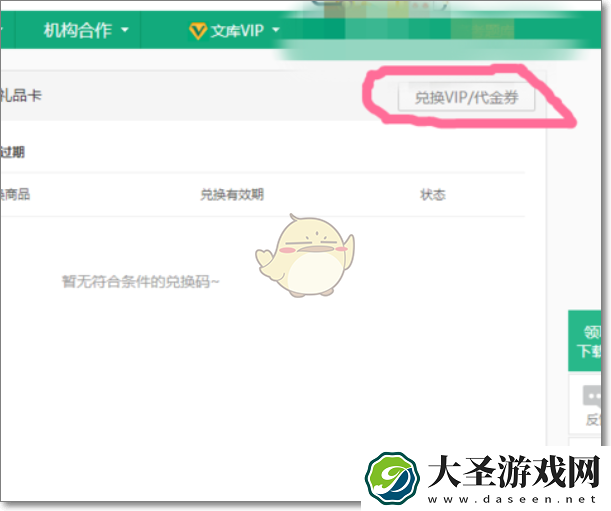Image resolution: width=611 pixels, height=511 pixels.
Task: Click the 兑换有效期 column header
Action: click(232, 194)
